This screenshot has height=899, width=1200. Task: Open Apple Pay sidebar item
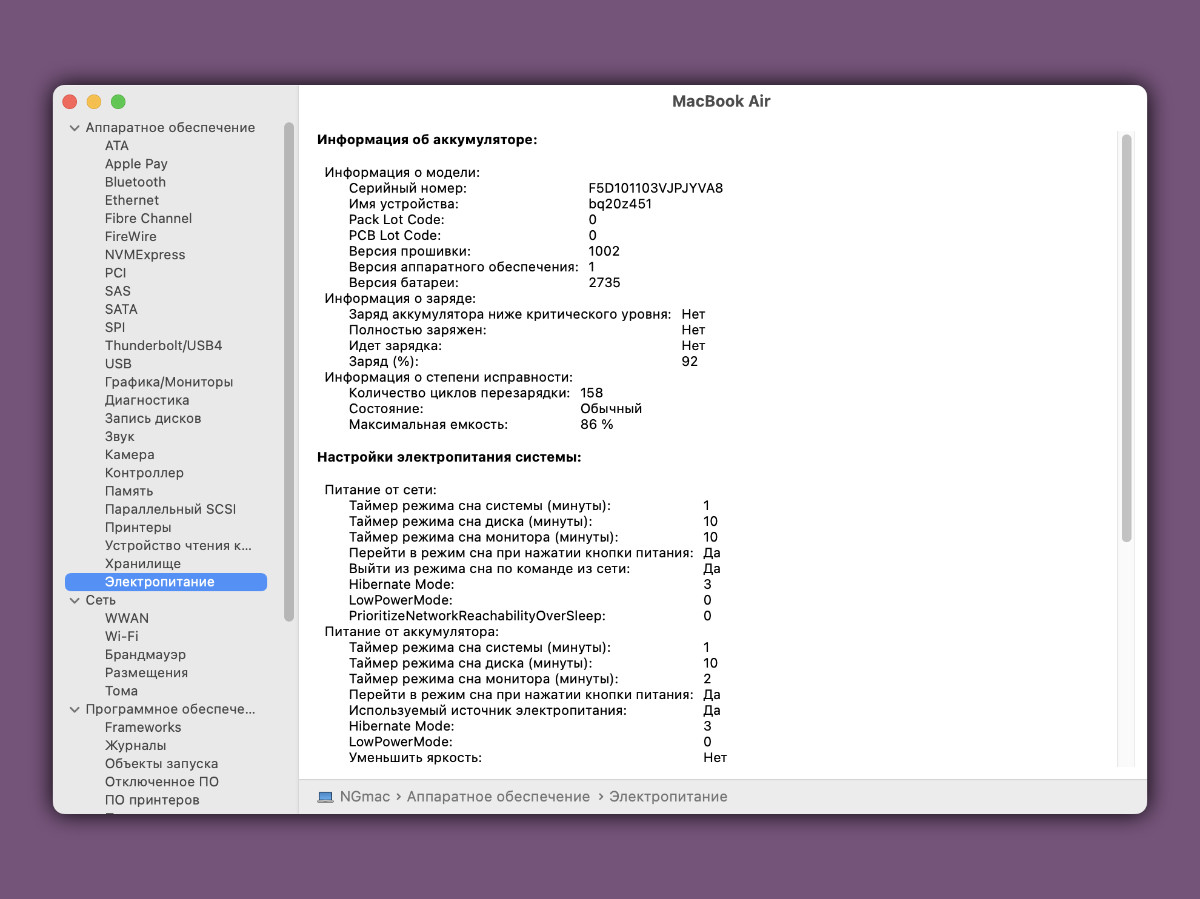(136, 164)
